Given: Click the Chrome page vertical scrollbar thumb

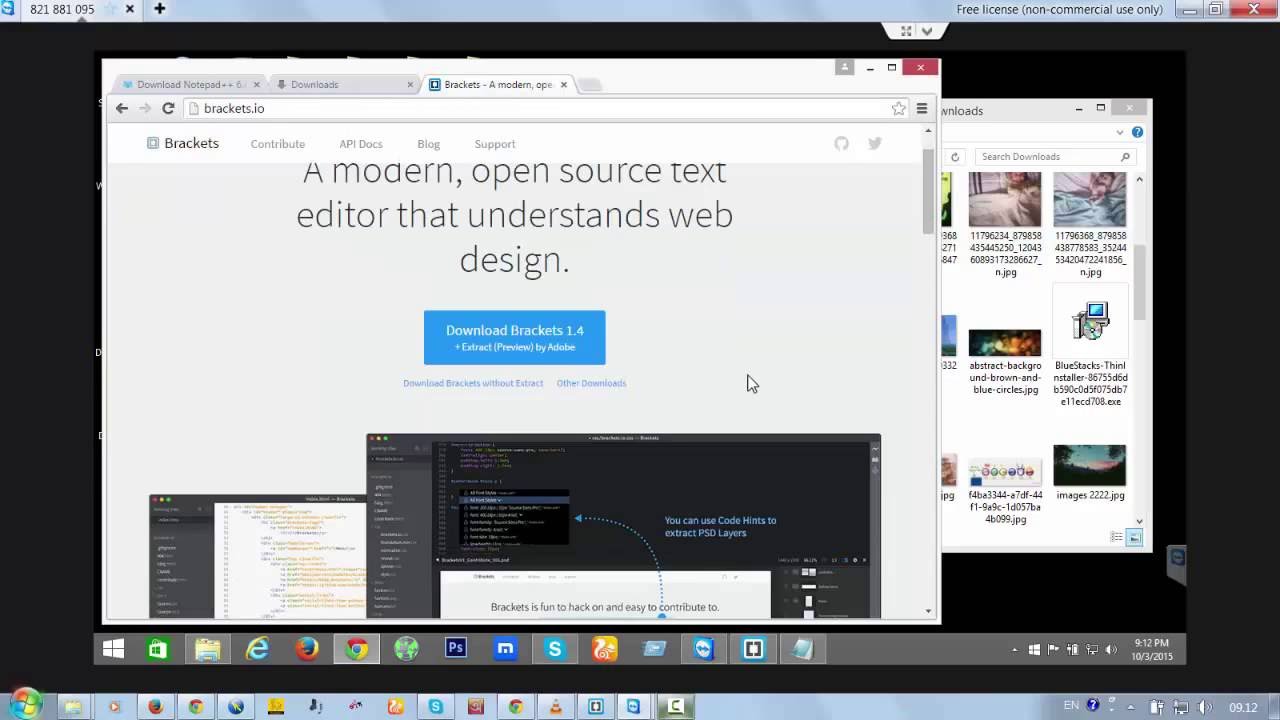Looking at the screenshot, I should (x=928, y=190).
